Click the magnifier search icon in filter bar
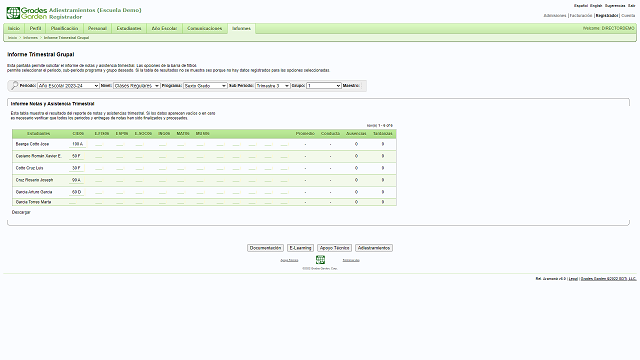The width and height of the screenshot is (640, 360). pos(14,85)
